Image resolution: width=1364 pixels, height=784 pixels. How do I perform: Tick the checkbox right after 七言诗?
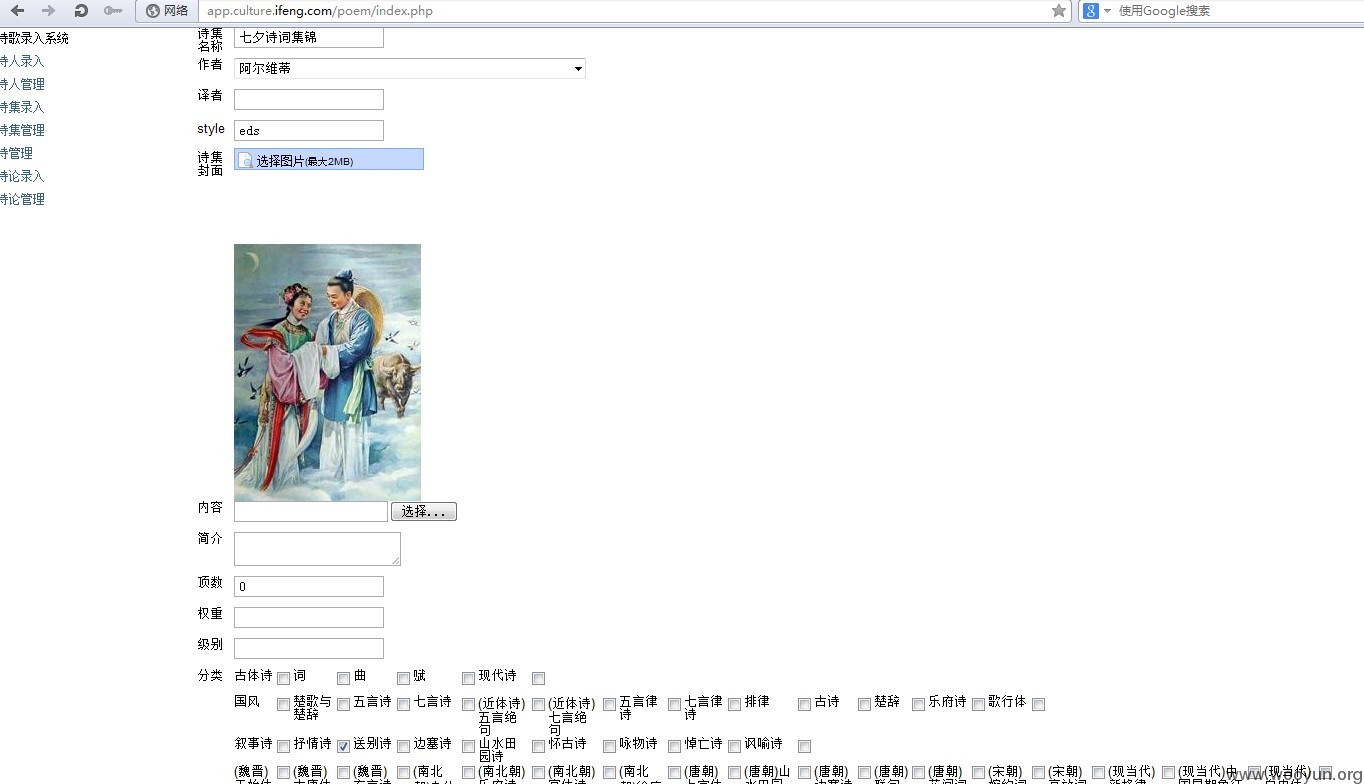468,704
